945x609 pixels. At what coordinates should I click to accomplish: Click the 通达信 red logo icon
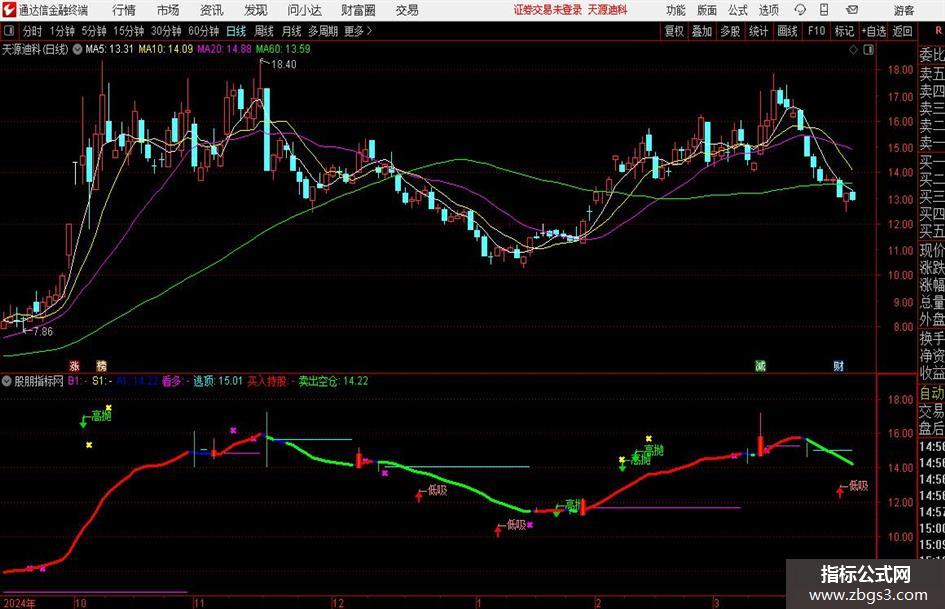coord(8,10)
